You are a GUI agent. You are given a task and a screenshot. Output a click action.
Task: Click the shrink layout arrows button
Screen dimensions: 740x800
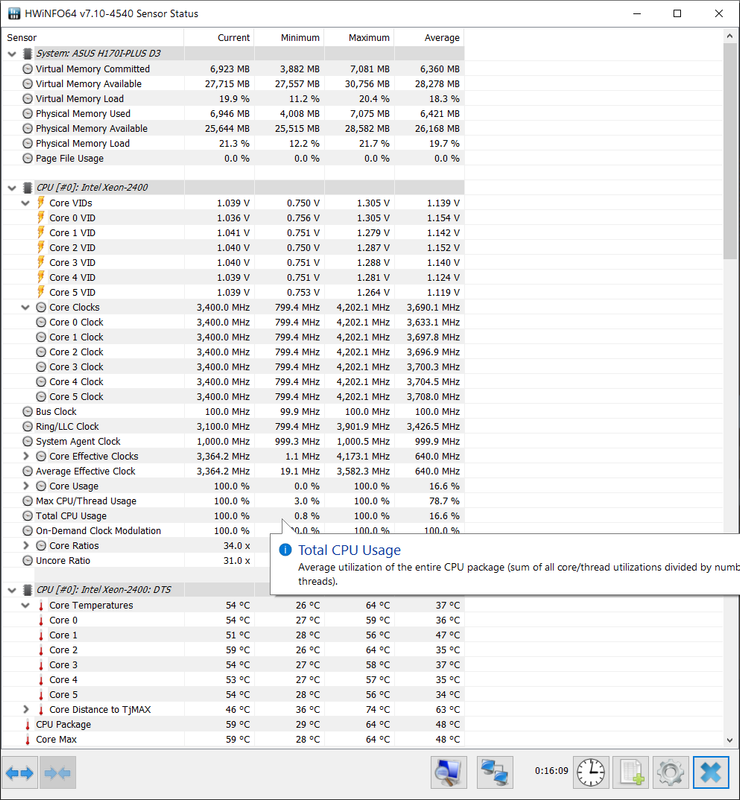click(58, 773)
